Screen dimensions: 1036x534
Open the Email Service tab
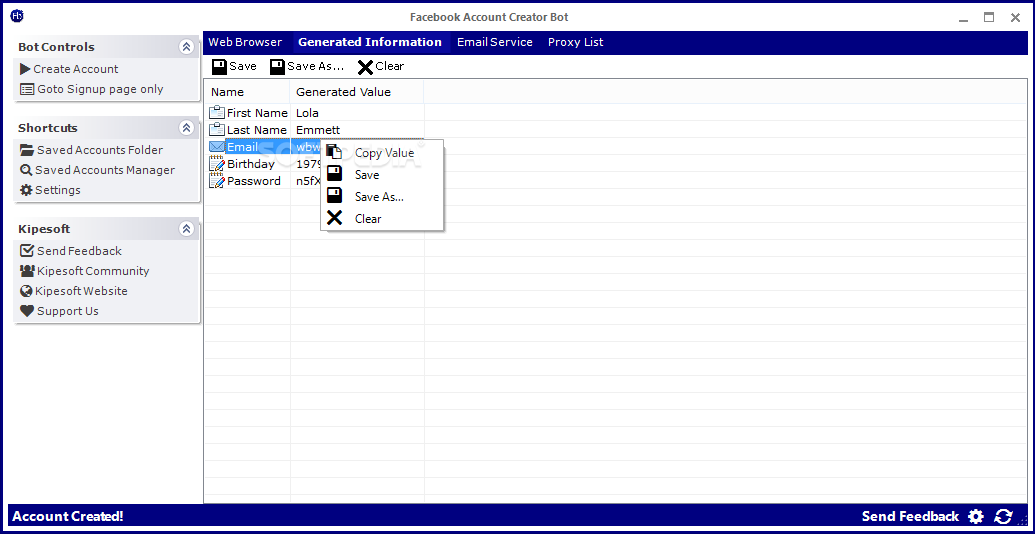click(x=494, y=42)
